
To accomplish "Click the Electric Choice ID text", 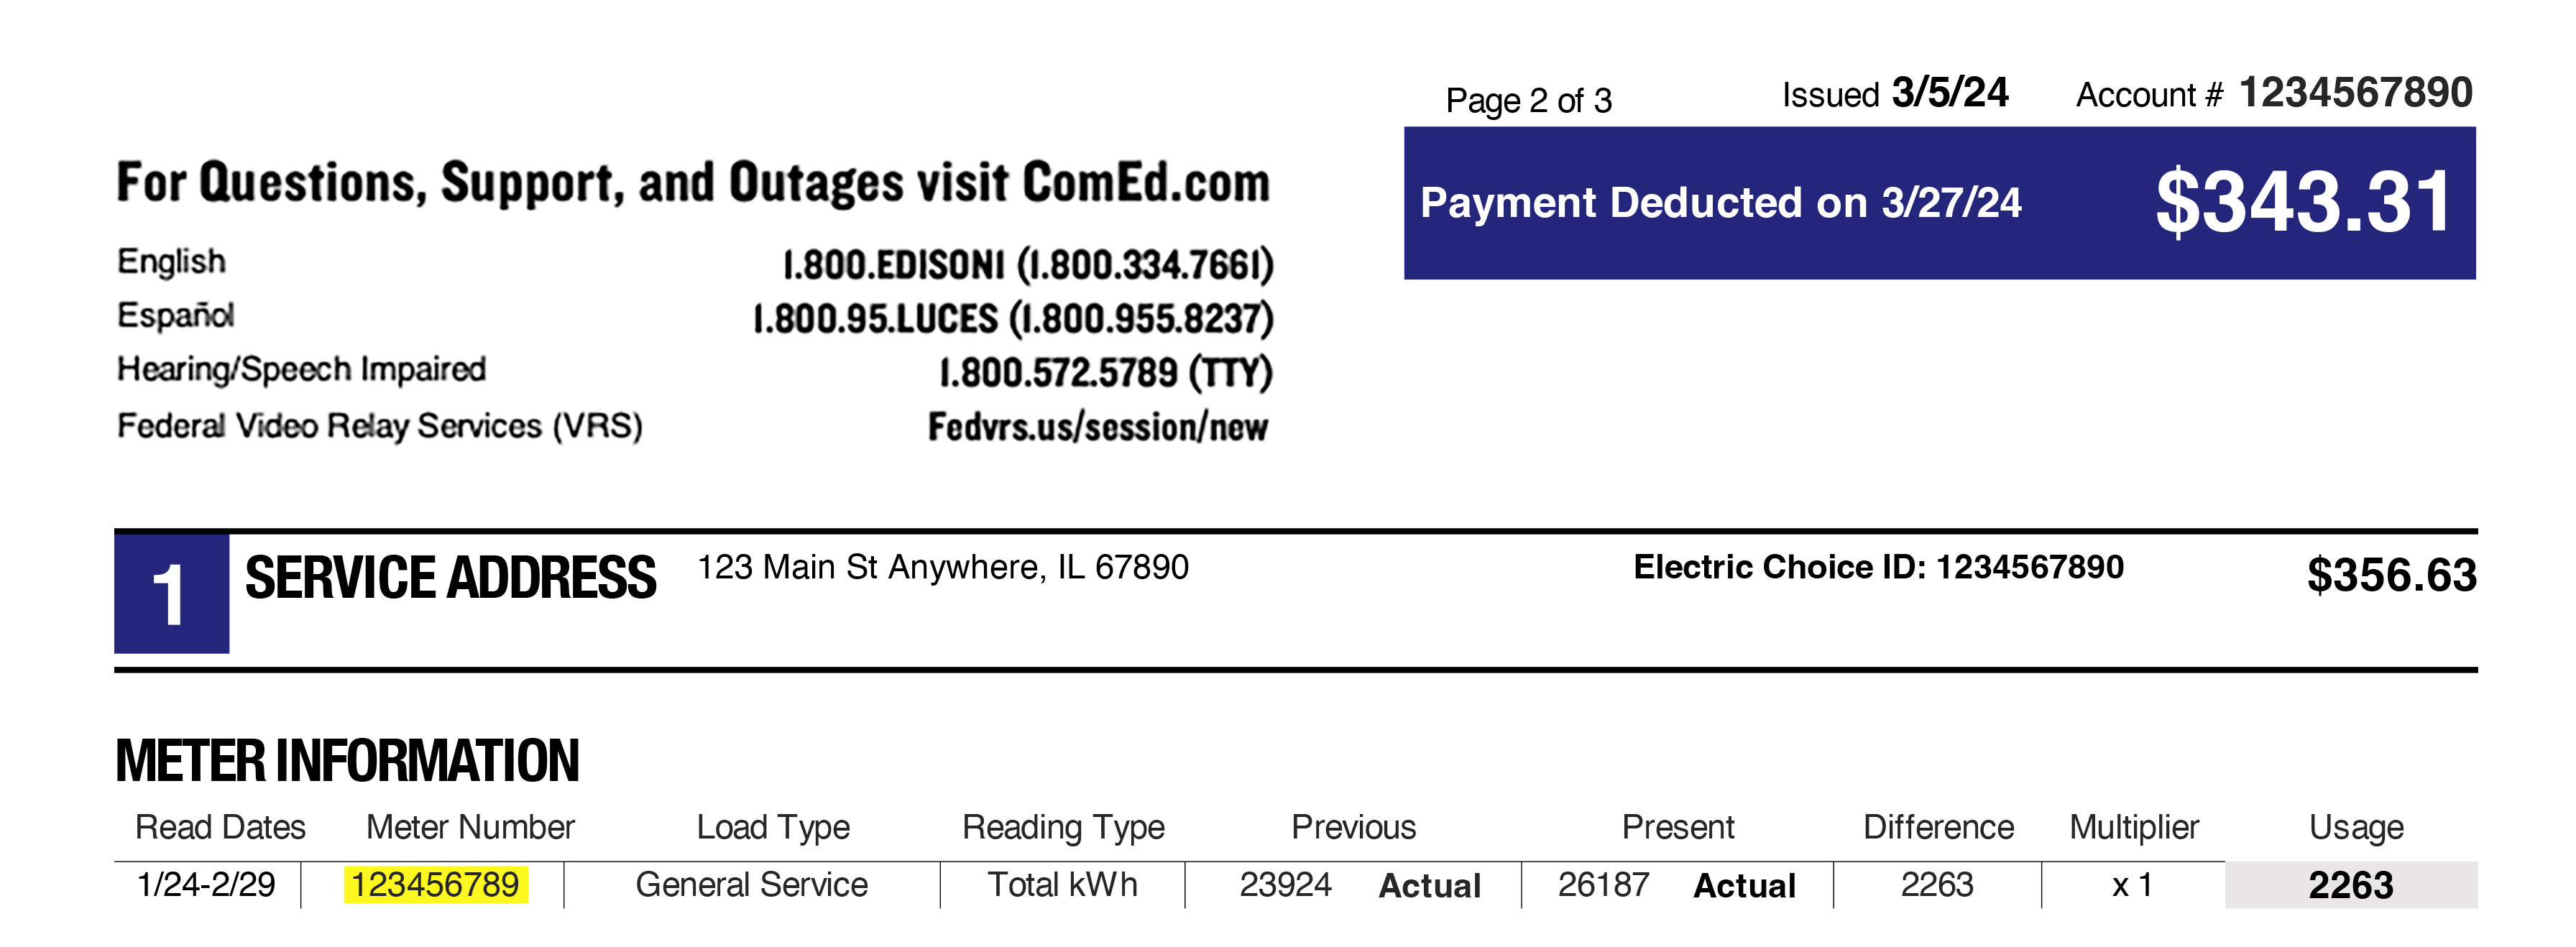I will (1877, 567).
